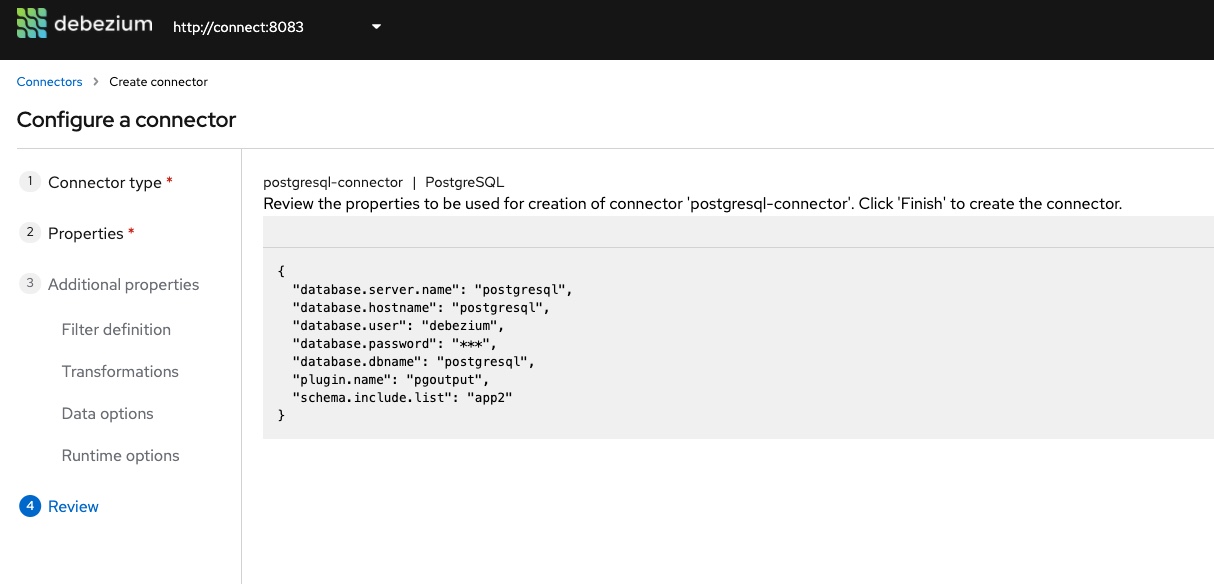Click the step 1 number badge
Screen dimensions: 1214x584
tap(30, 181)
